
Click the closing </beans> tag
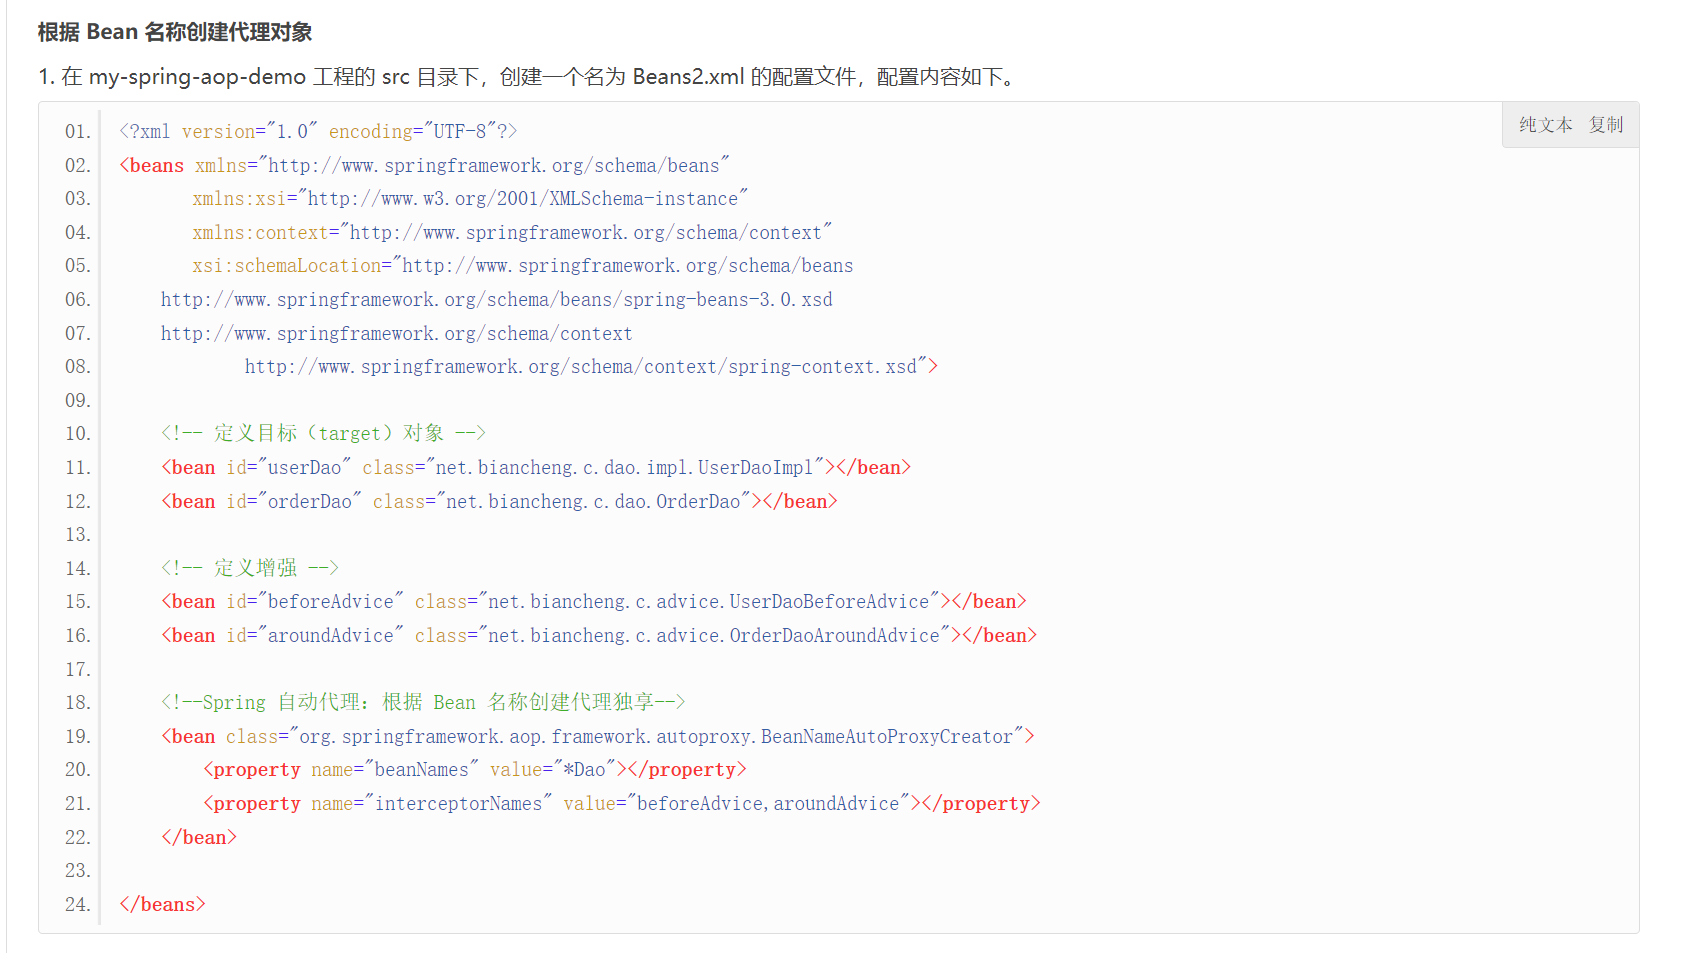pos(162,905)
